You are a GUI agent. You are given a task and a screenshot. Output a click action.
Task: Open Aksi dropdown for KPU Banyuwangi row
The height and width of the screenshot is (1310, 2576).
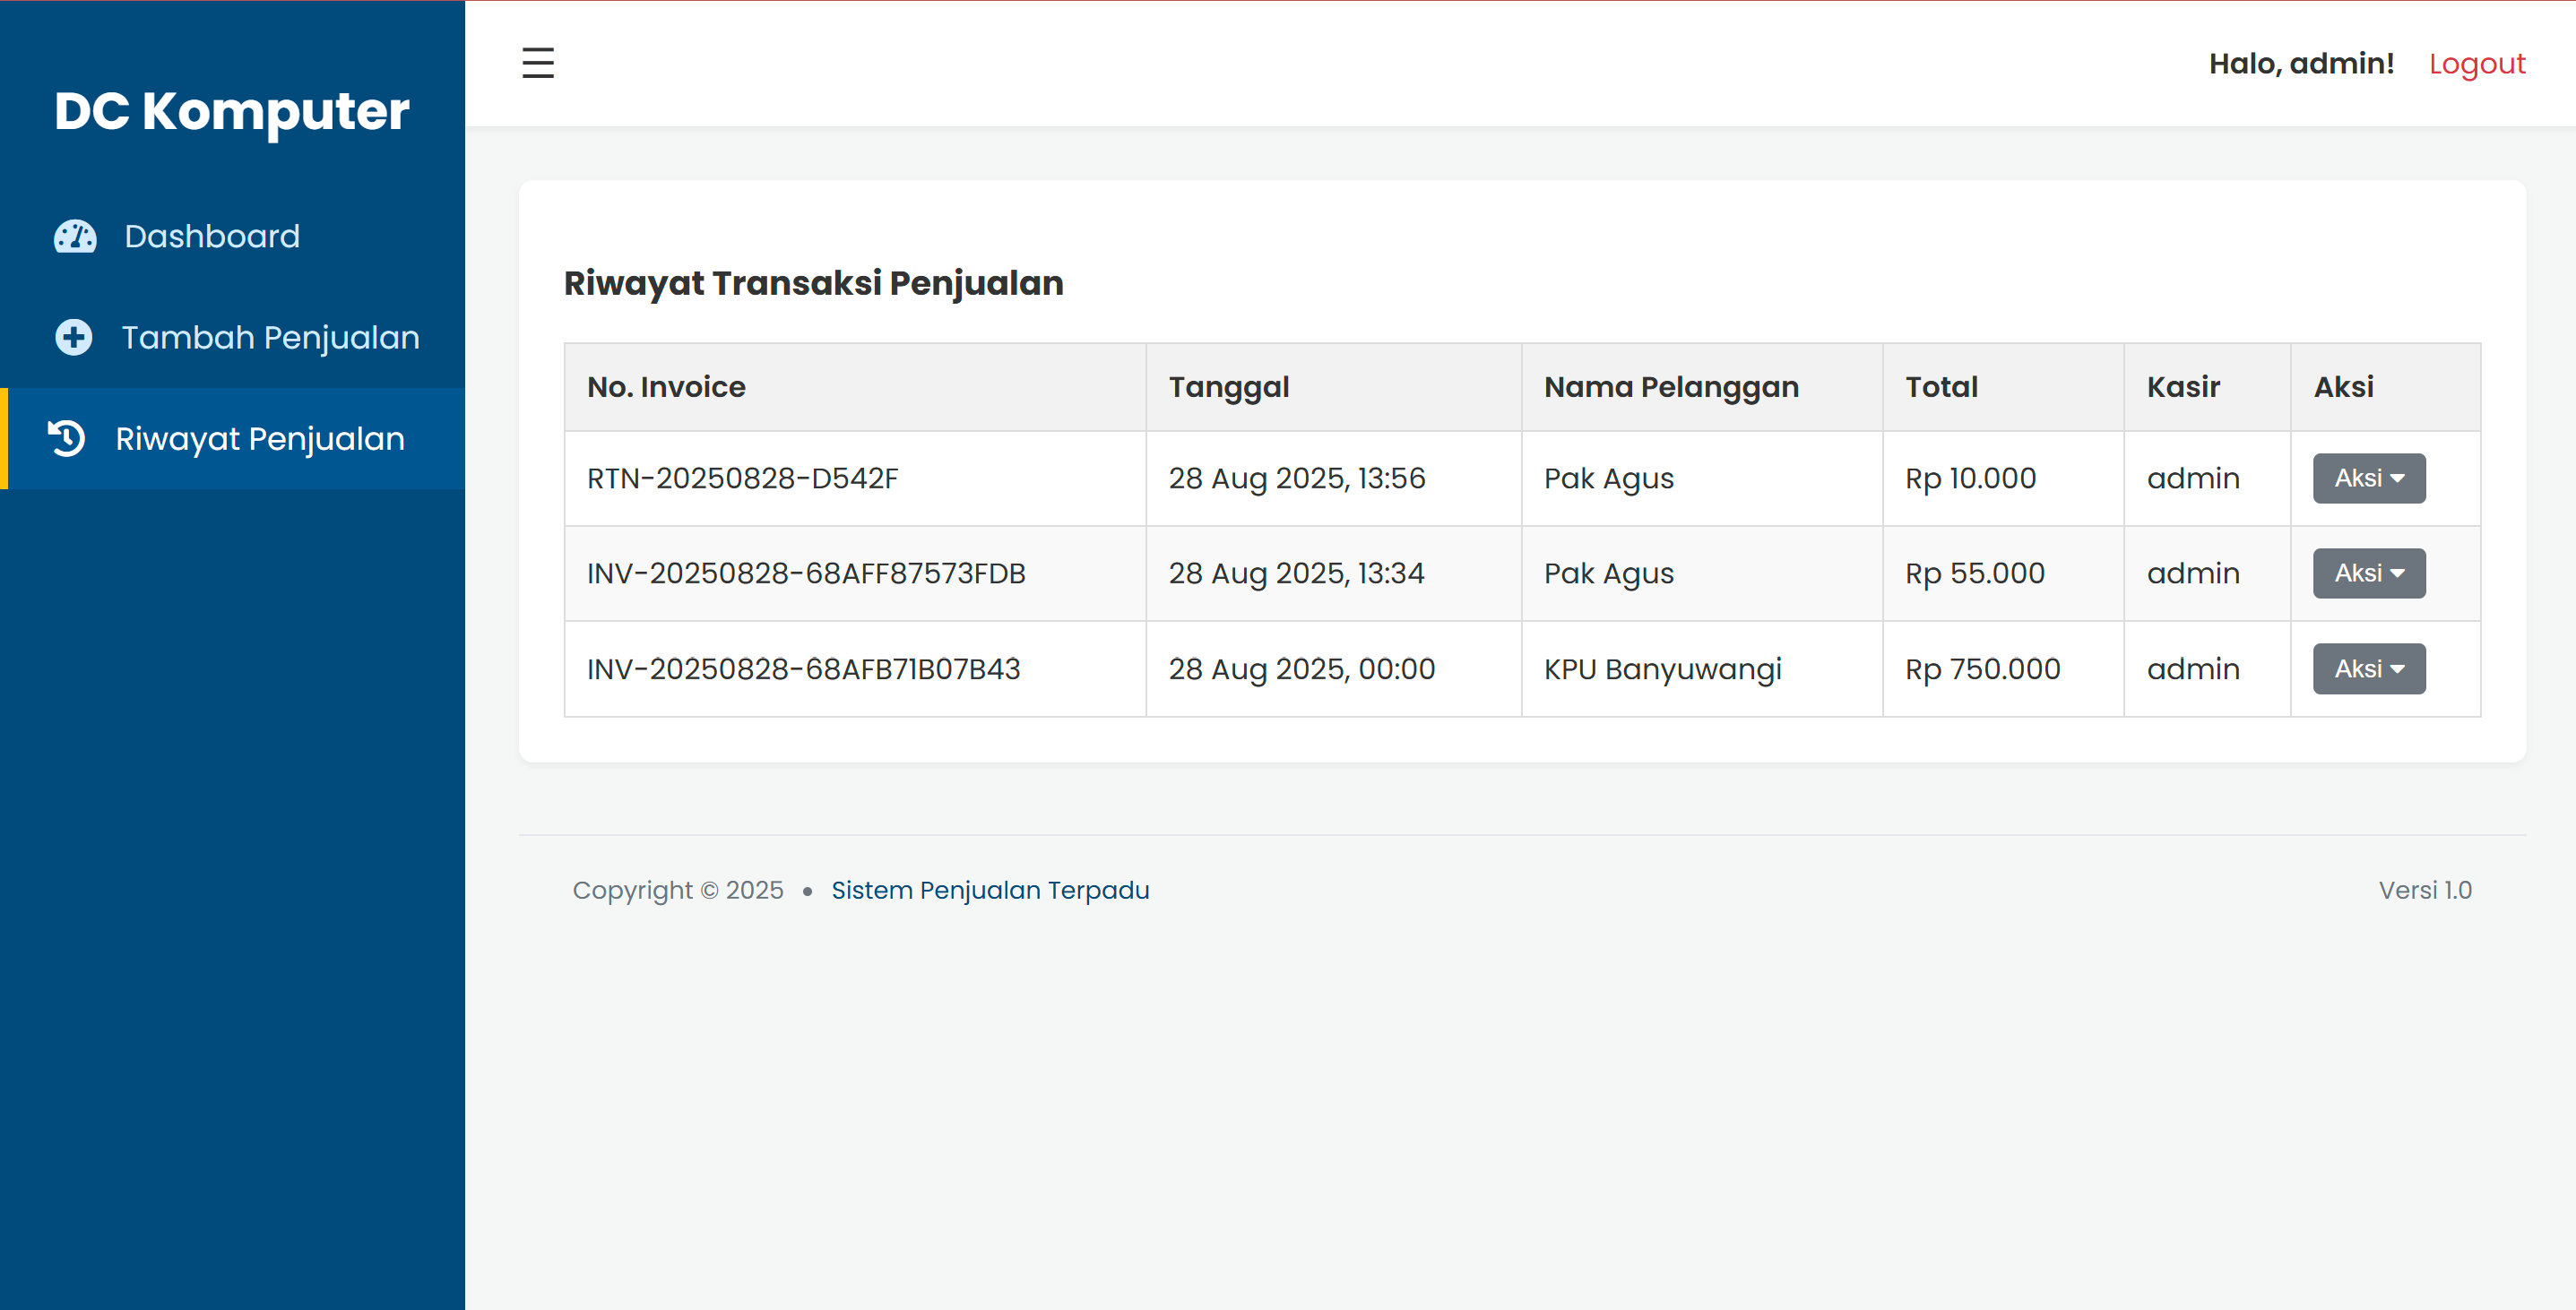tap(2368, 669)
